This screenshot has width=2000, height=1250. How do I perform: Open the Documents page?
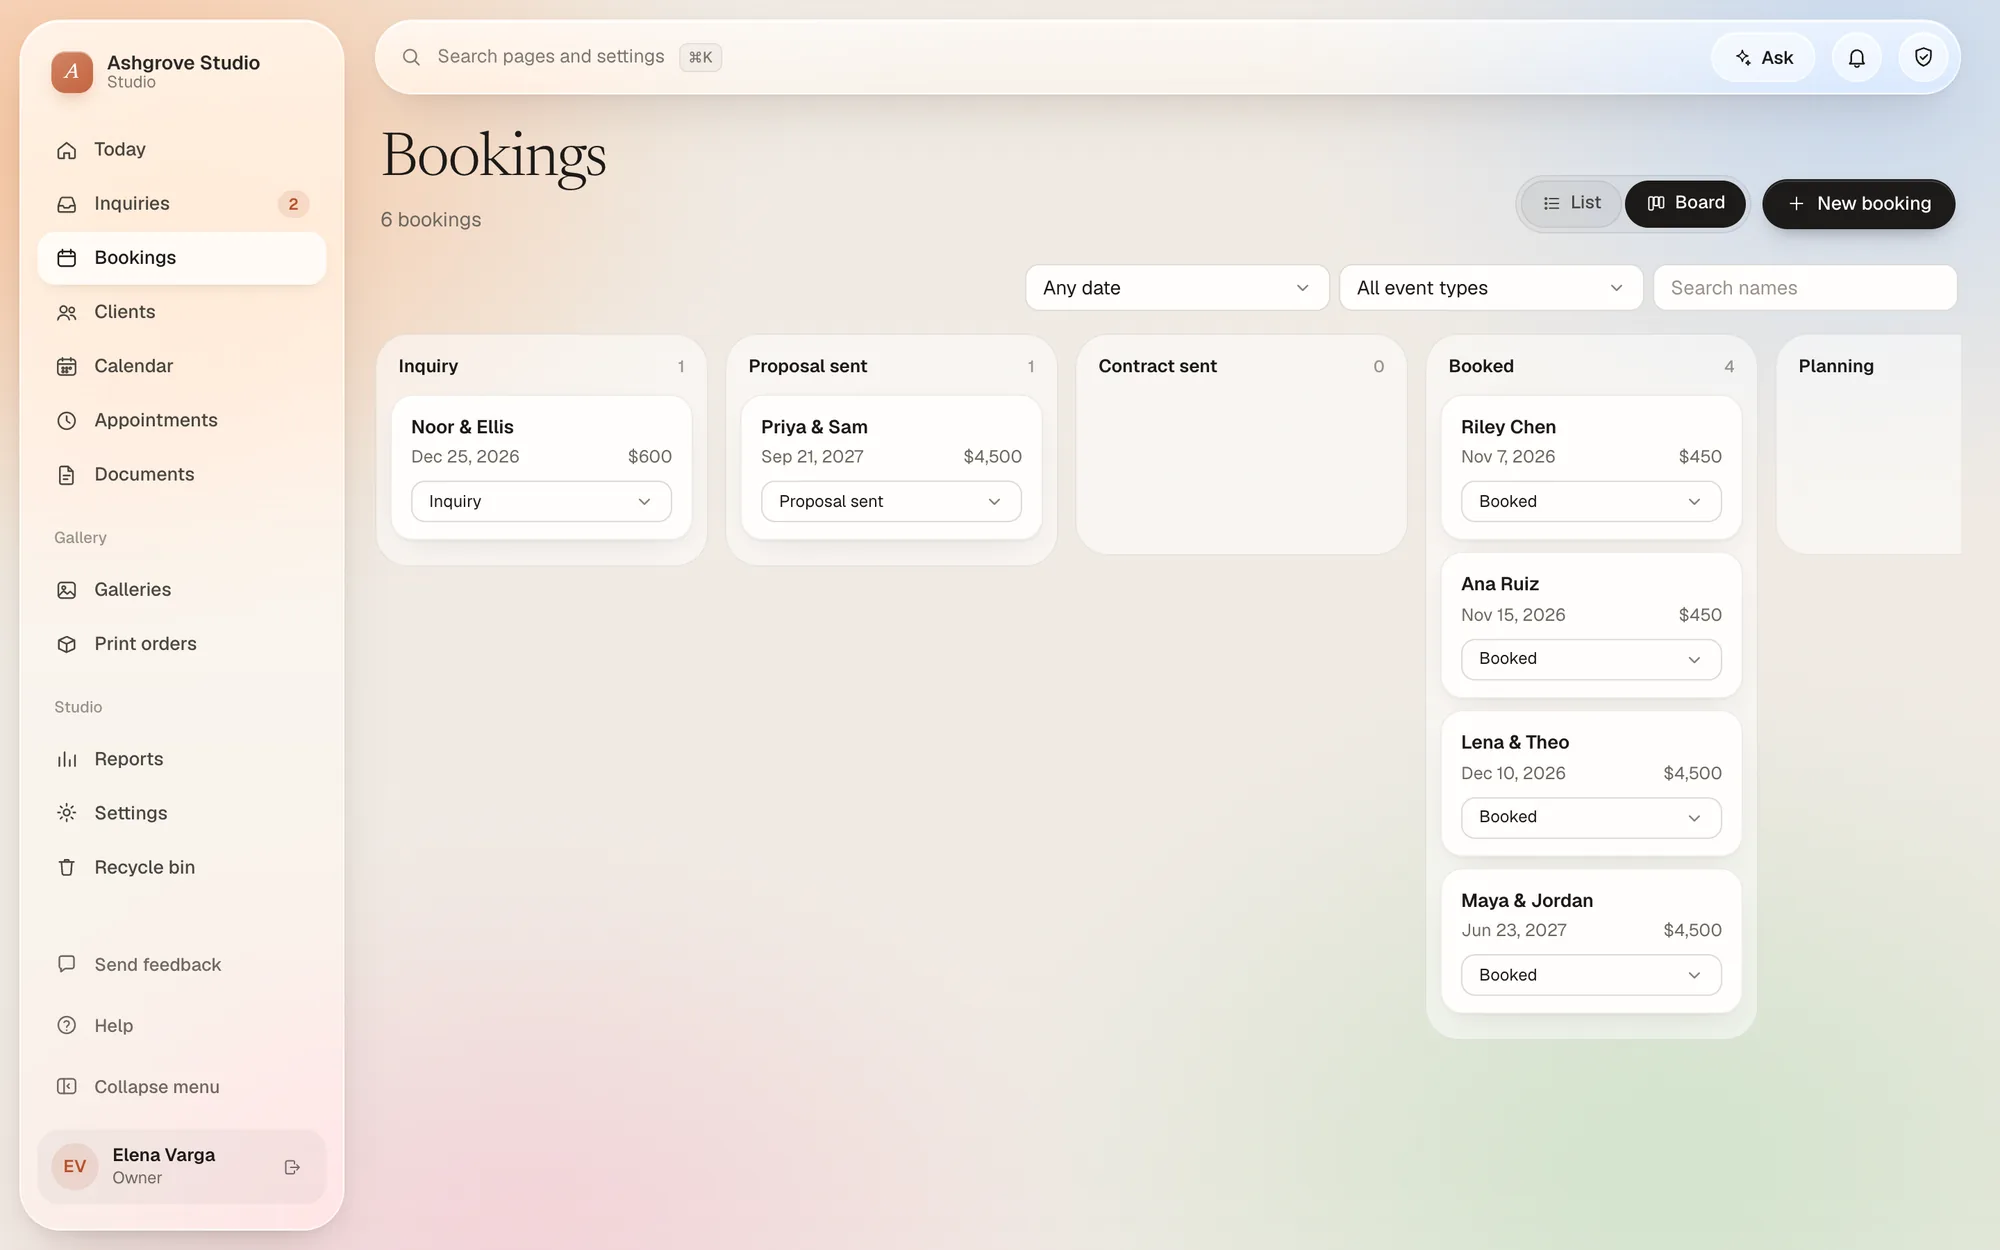click(x=182, y=475)
